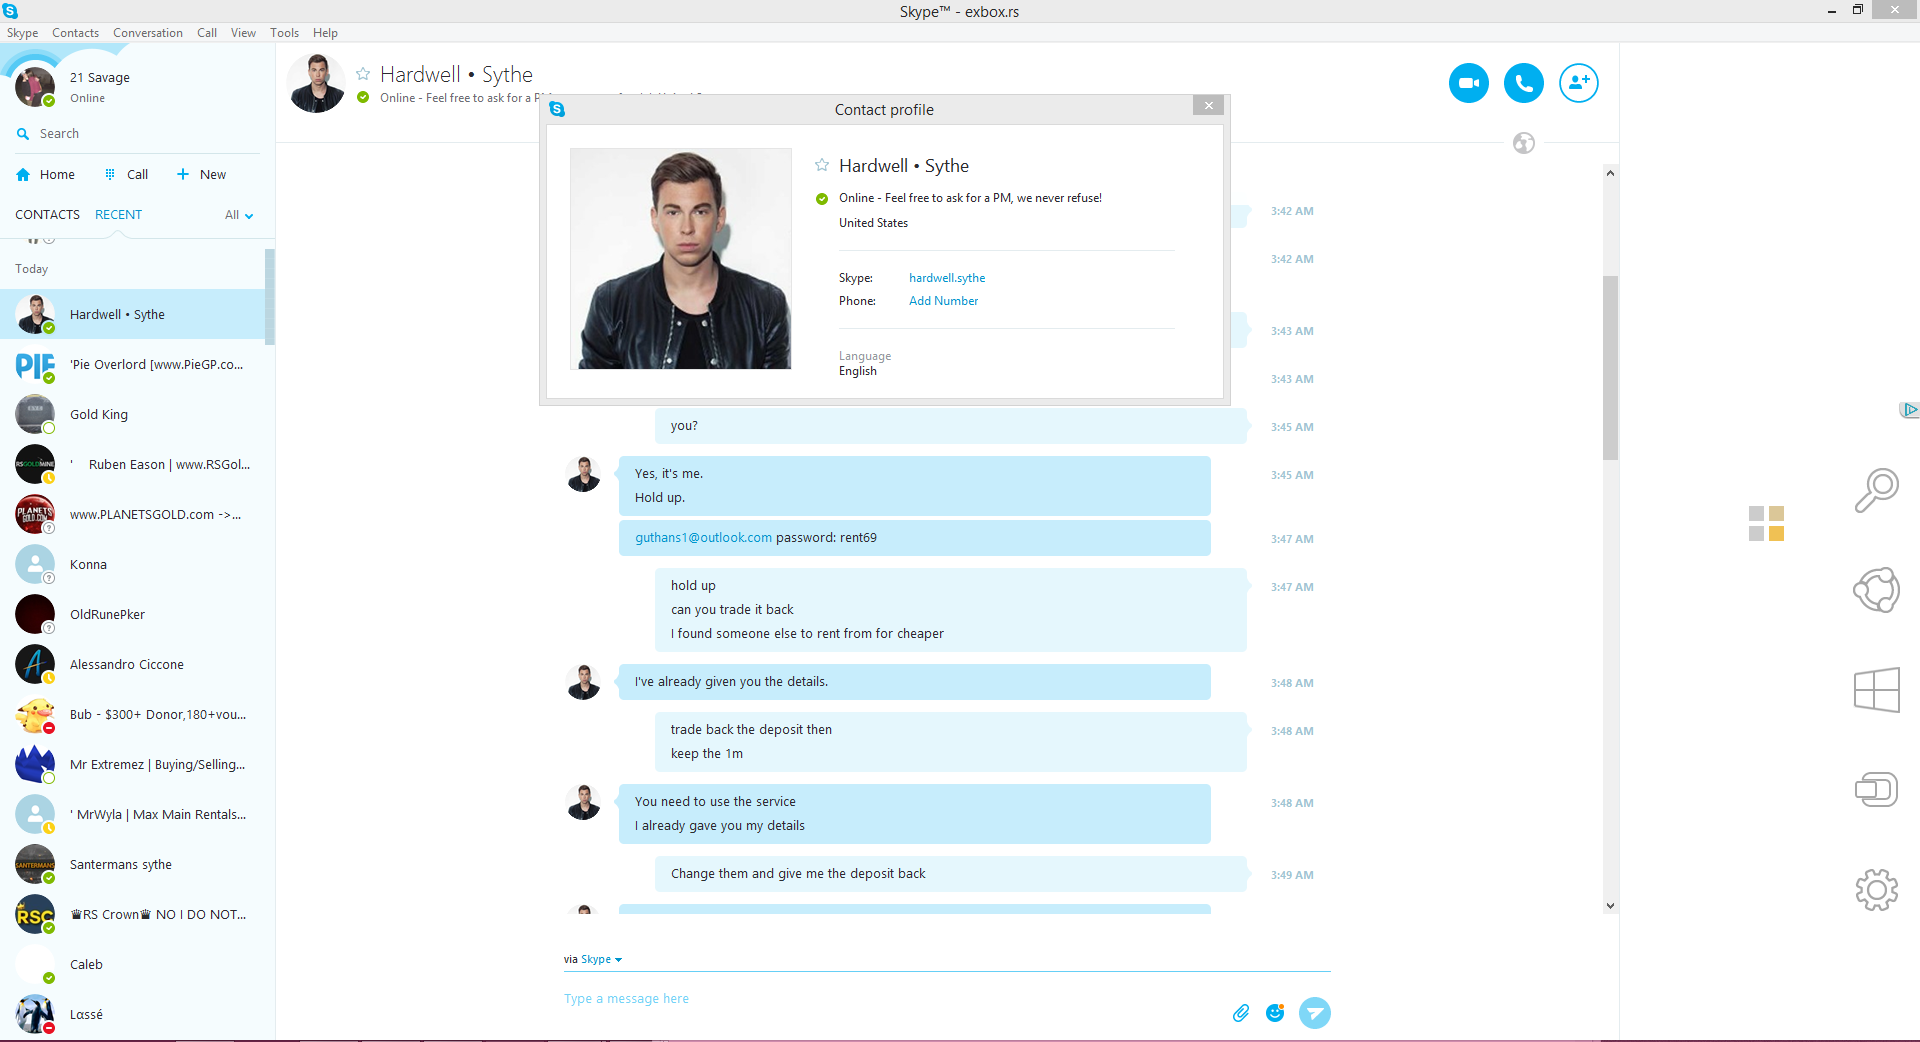1920x1042 pixels.
Task: Open the Gold King conversation
Action: 133,415
